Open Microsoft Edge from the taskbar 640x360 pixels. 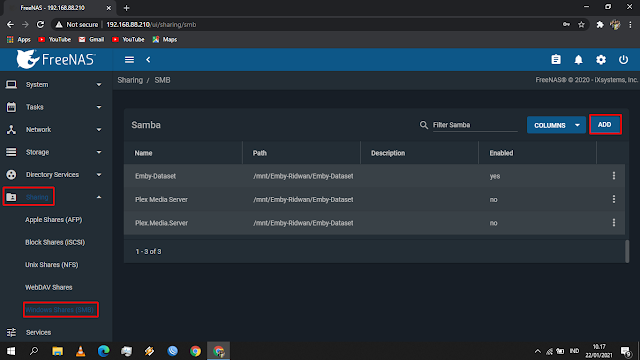click(x=103, y=351)
